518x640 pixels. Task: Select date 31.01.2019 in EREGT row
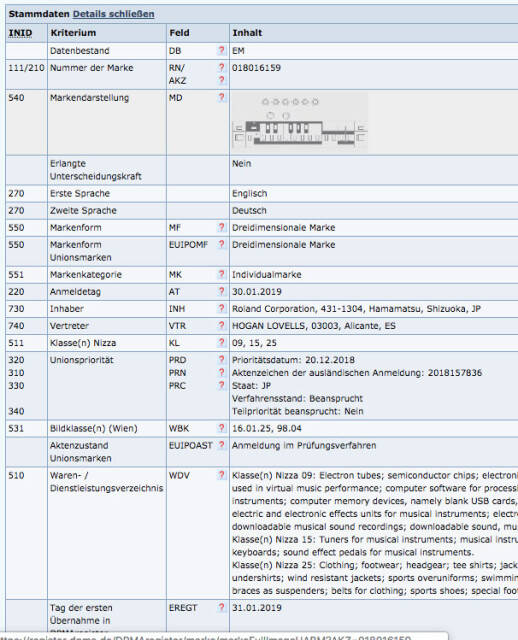(x=257, y=607)
